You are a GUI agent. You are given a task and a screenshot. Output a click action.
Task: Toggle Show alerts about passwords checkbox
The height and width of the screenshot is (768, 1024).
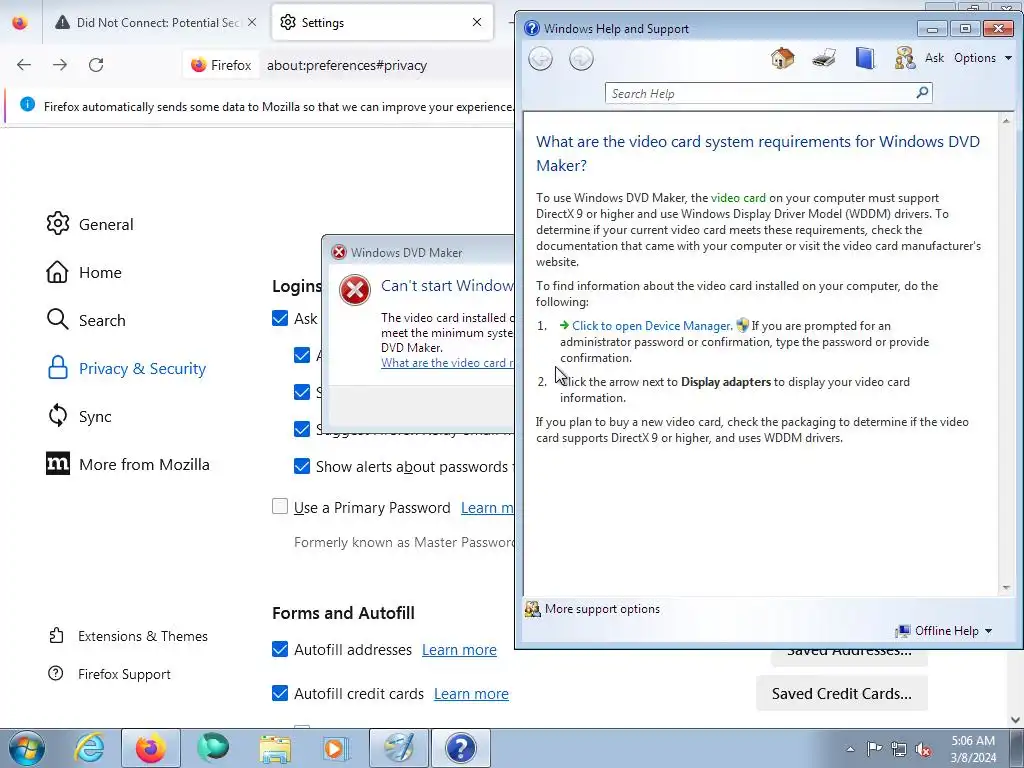coord(302,466)
